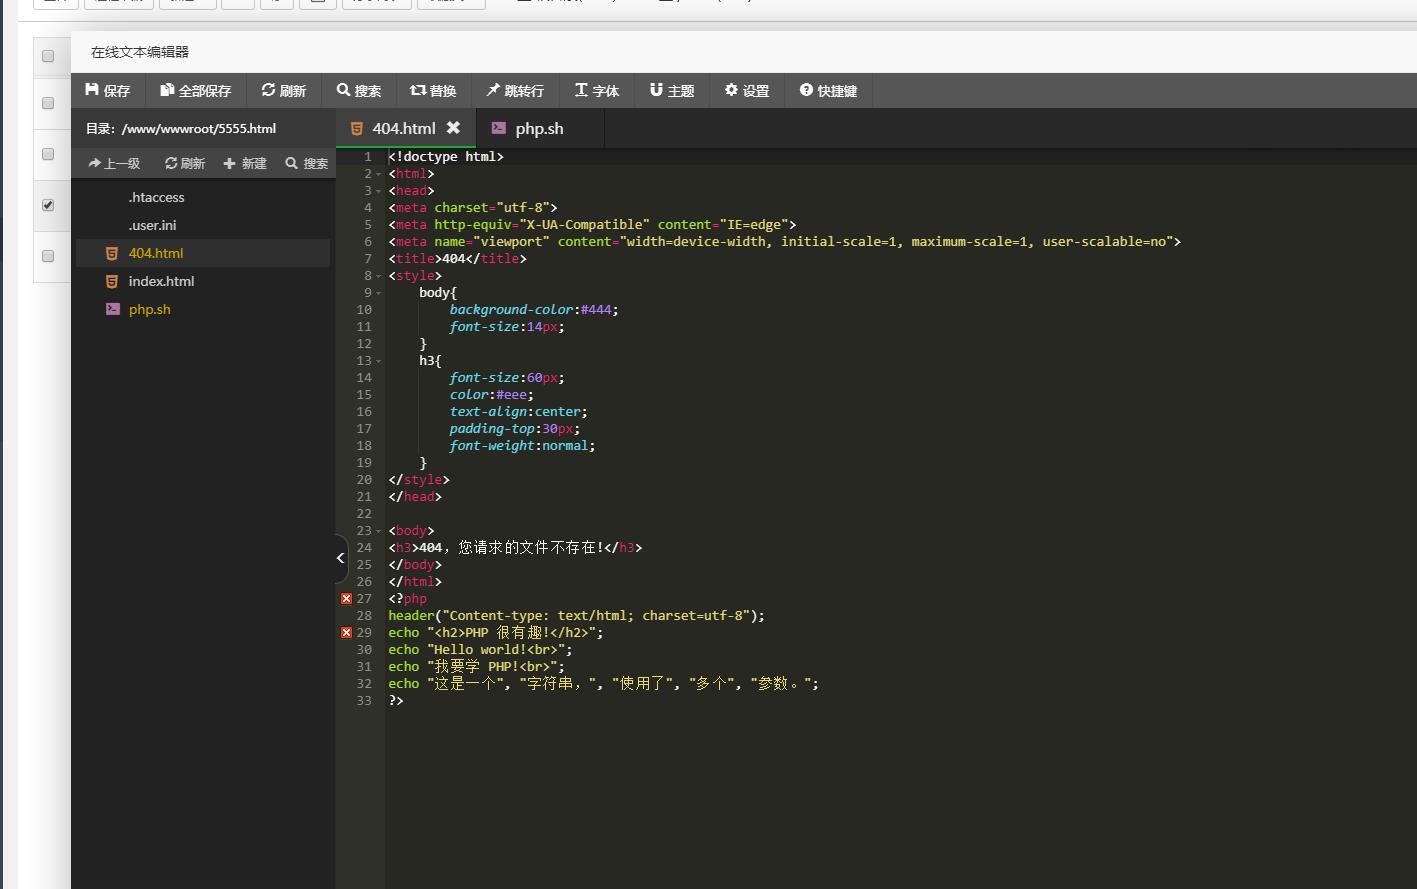Fold the html tag at line 2
The width and height of the screenshot is (1417, 889).
tap(379, 174)
